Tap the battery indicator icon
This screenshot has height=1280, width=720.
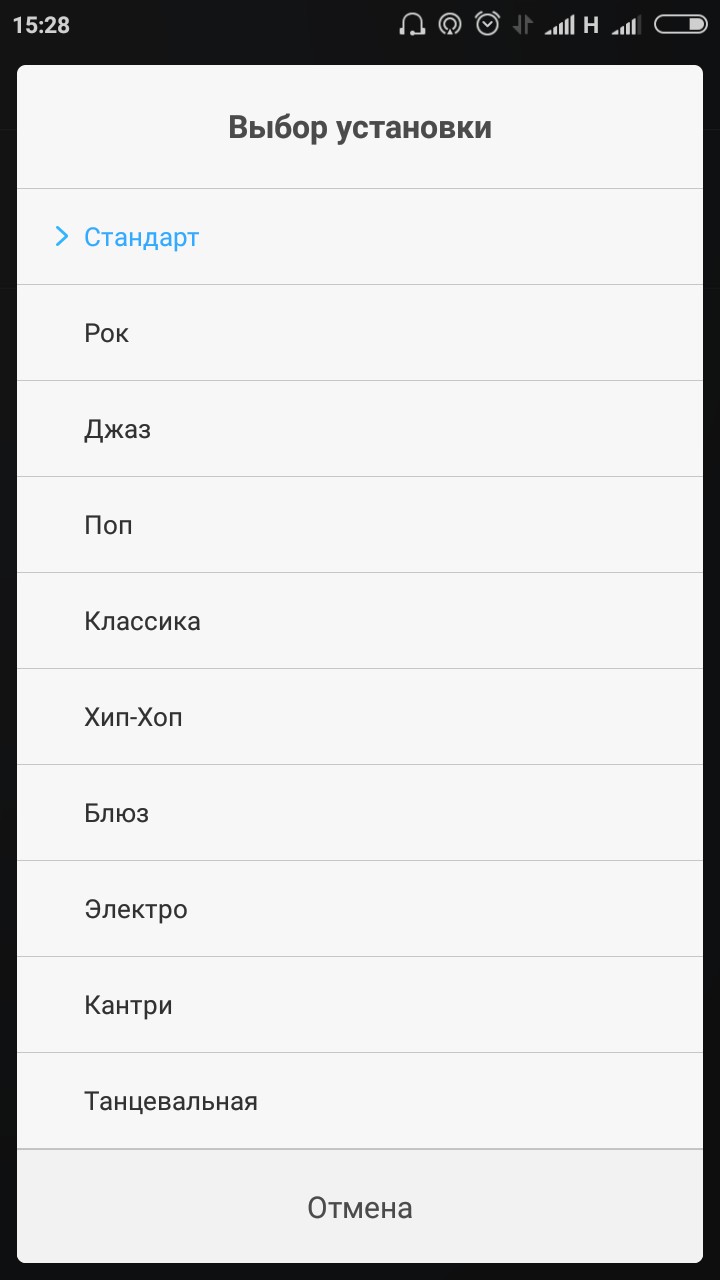(x=680, y=25)
